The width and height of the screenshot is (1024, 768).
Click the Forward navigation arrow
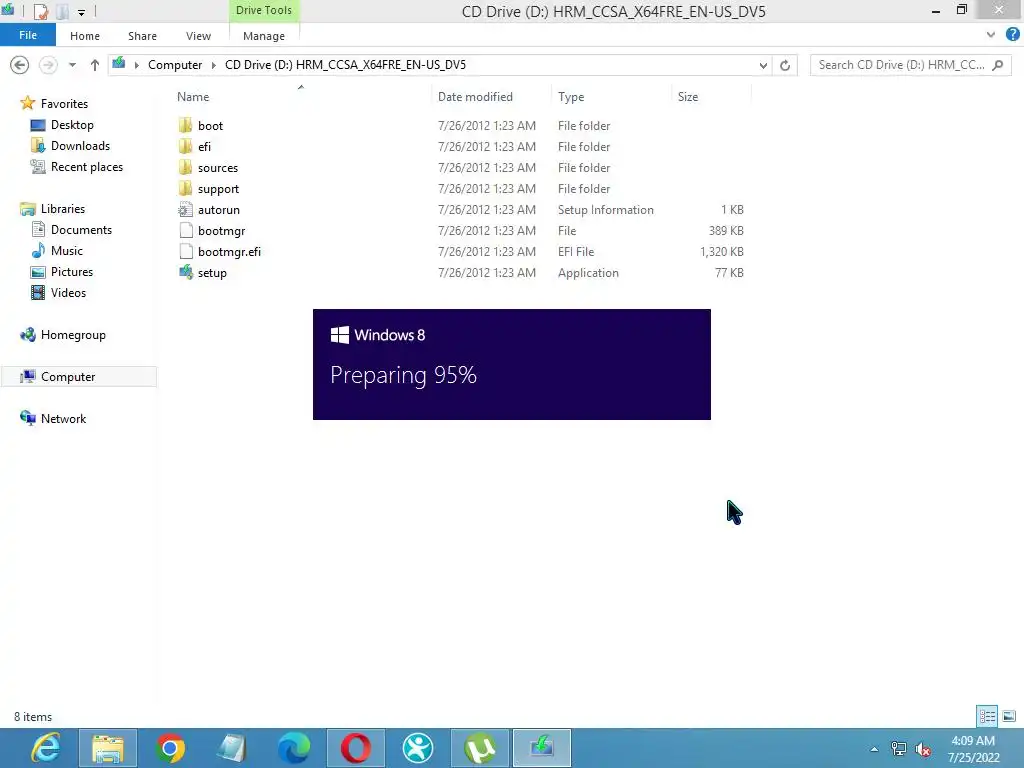coord(48,65)
